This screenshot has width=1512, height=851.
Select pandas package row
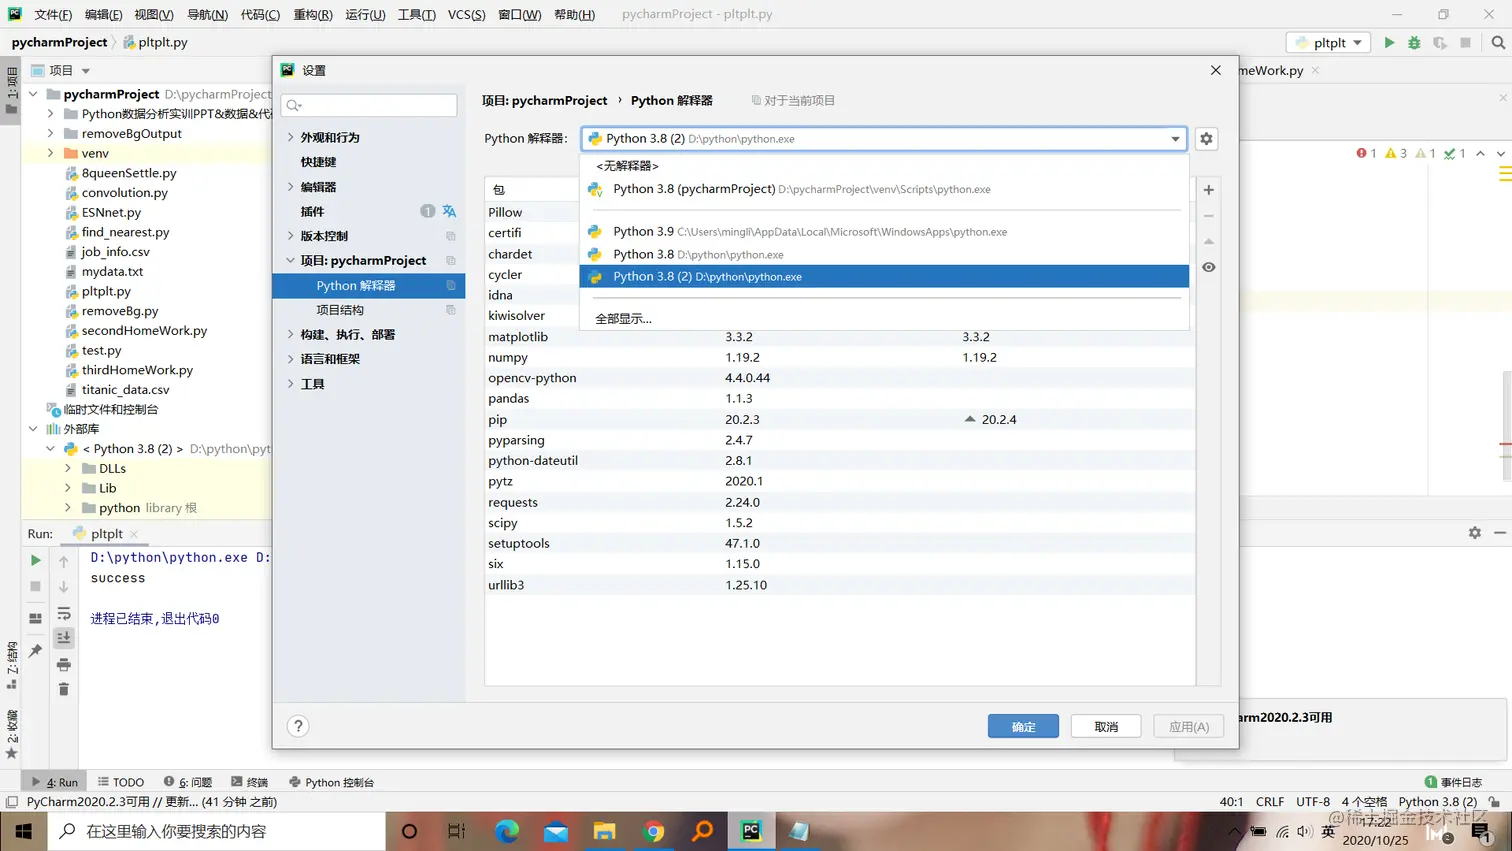(x=839, y=398)
